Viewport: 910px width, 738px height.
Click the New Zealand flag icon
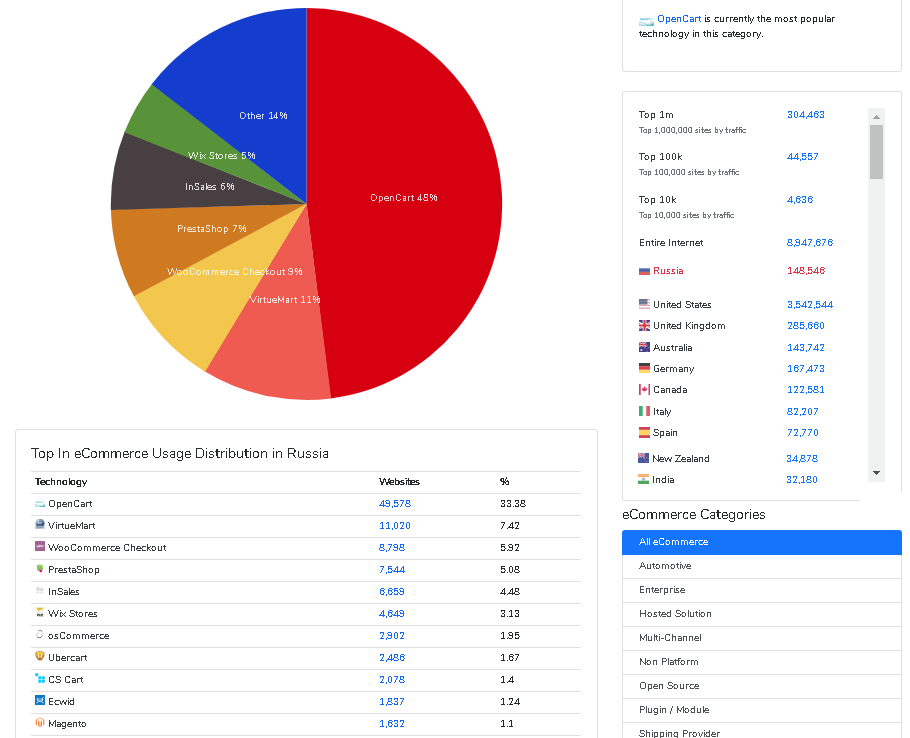pos(643,458)
